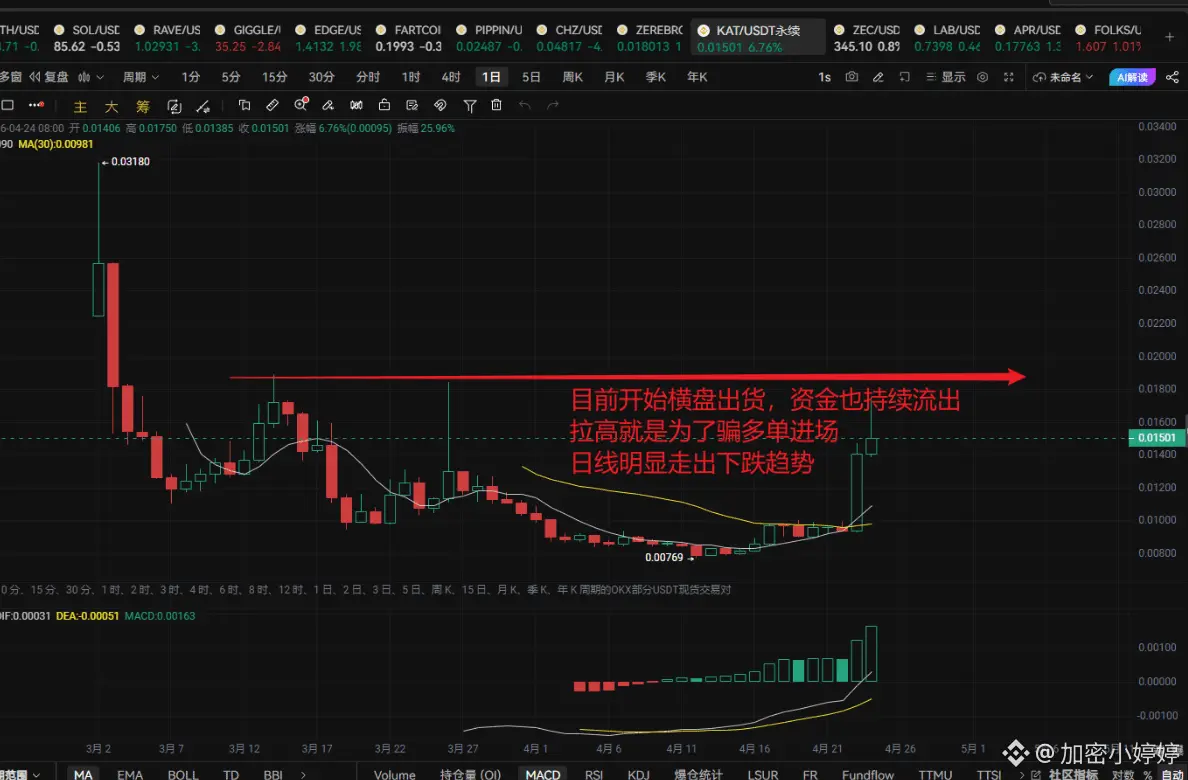Open the 社区指标 community indicators

coord(1074,774)
